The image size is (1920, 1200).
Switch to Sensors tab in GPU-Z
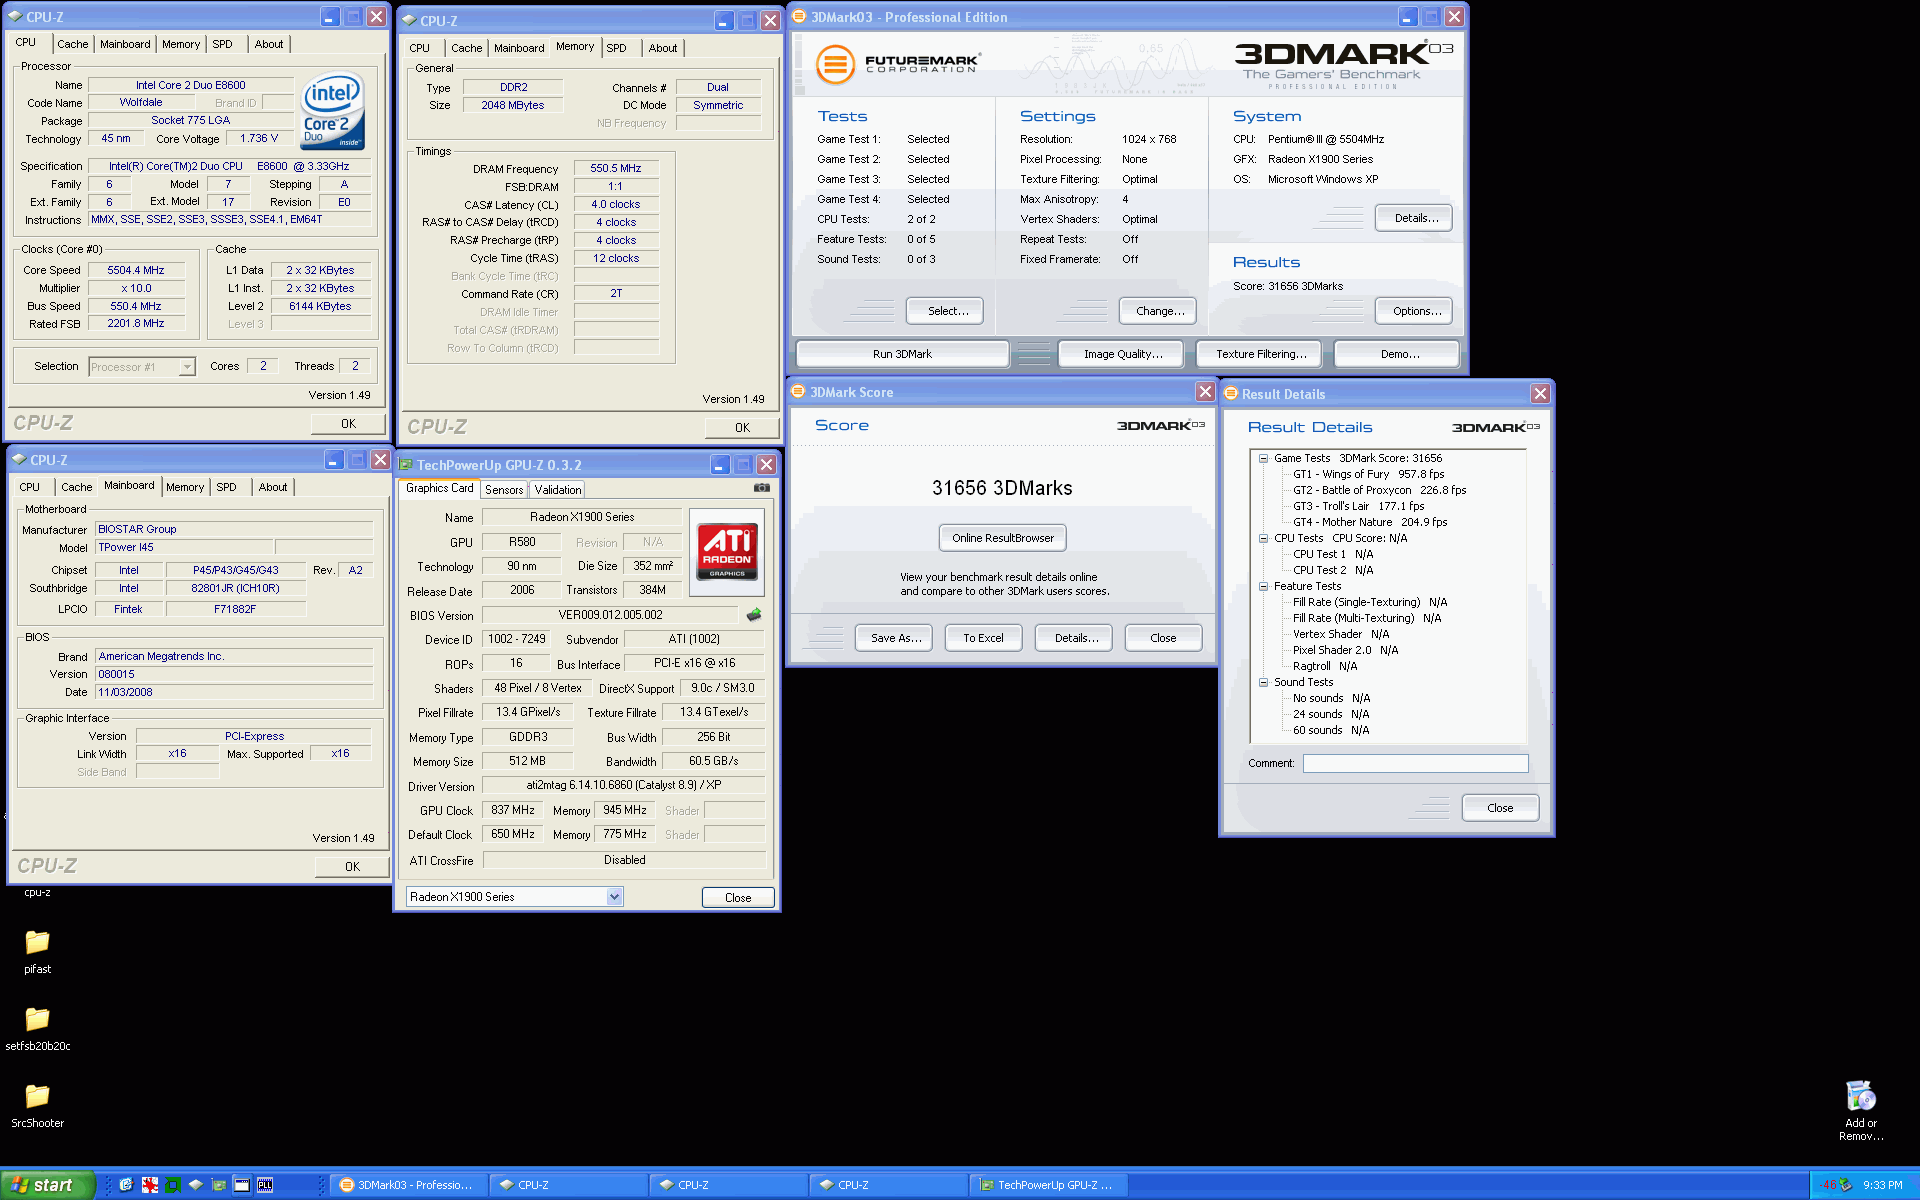click(504, 490)
